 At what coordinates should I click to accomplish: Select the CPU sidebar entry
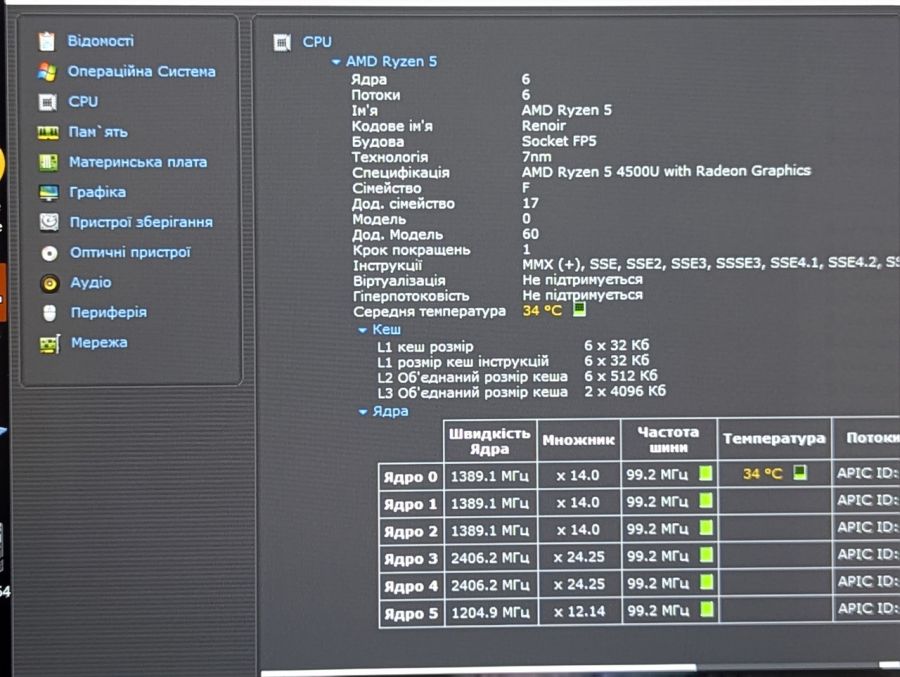pyautogui.click(x=83, y=102)
